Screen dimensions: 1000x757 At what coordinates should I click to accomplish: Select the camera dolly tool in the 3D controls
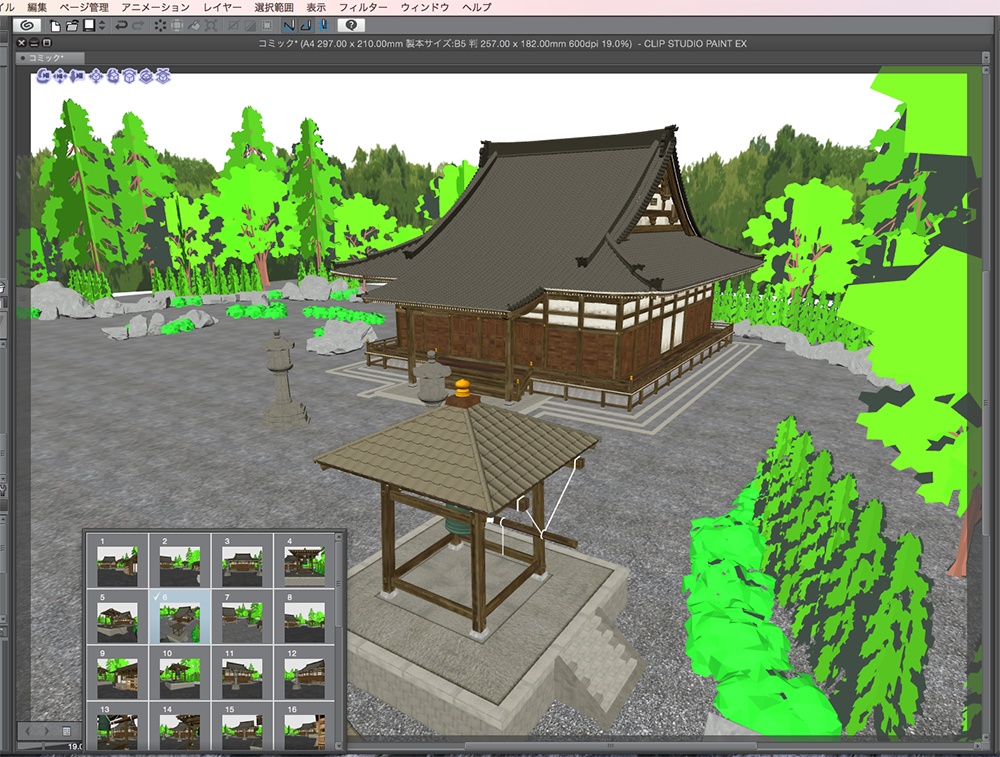pyautogui.click(x=76, y=76)
